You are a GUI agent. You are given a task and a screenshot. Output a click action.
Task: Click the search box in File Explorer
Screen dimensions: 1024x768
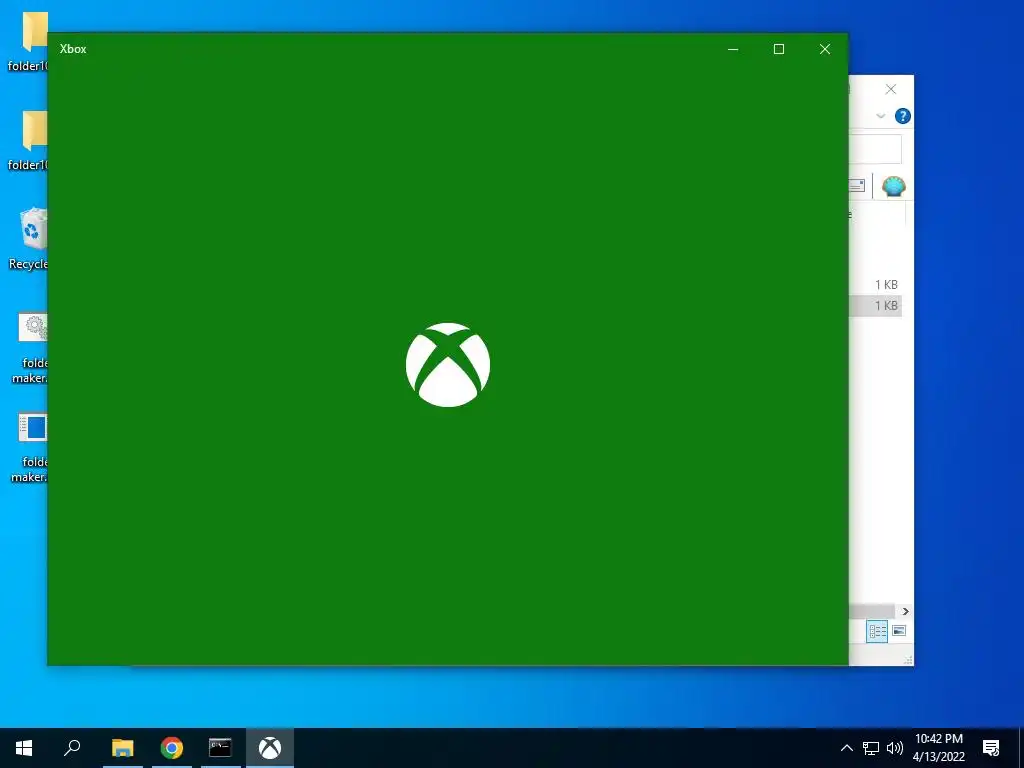click(x=875, y=149)
